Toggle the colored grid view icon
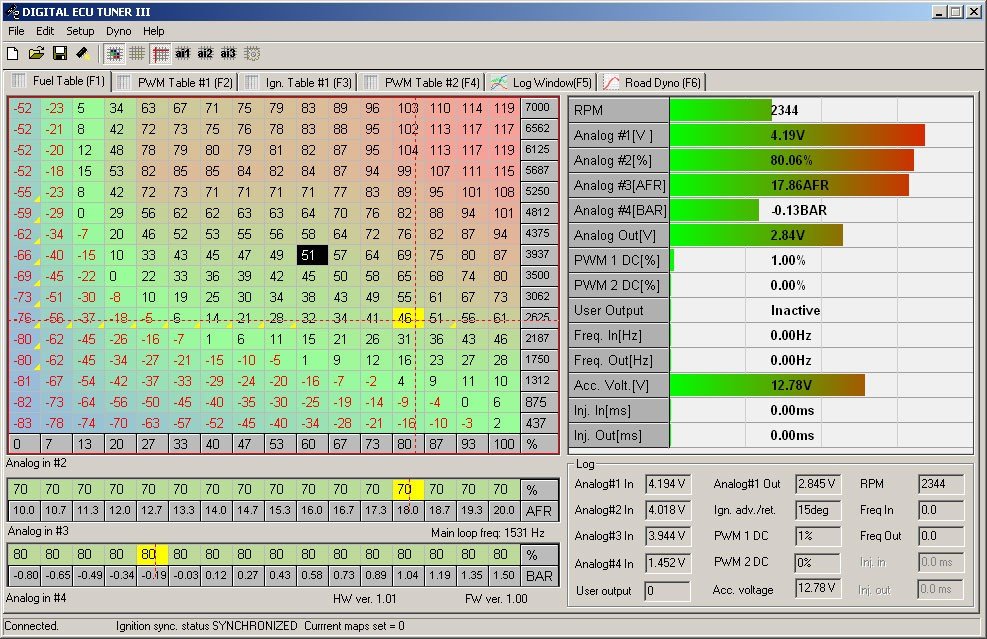 tap(114, 53)
